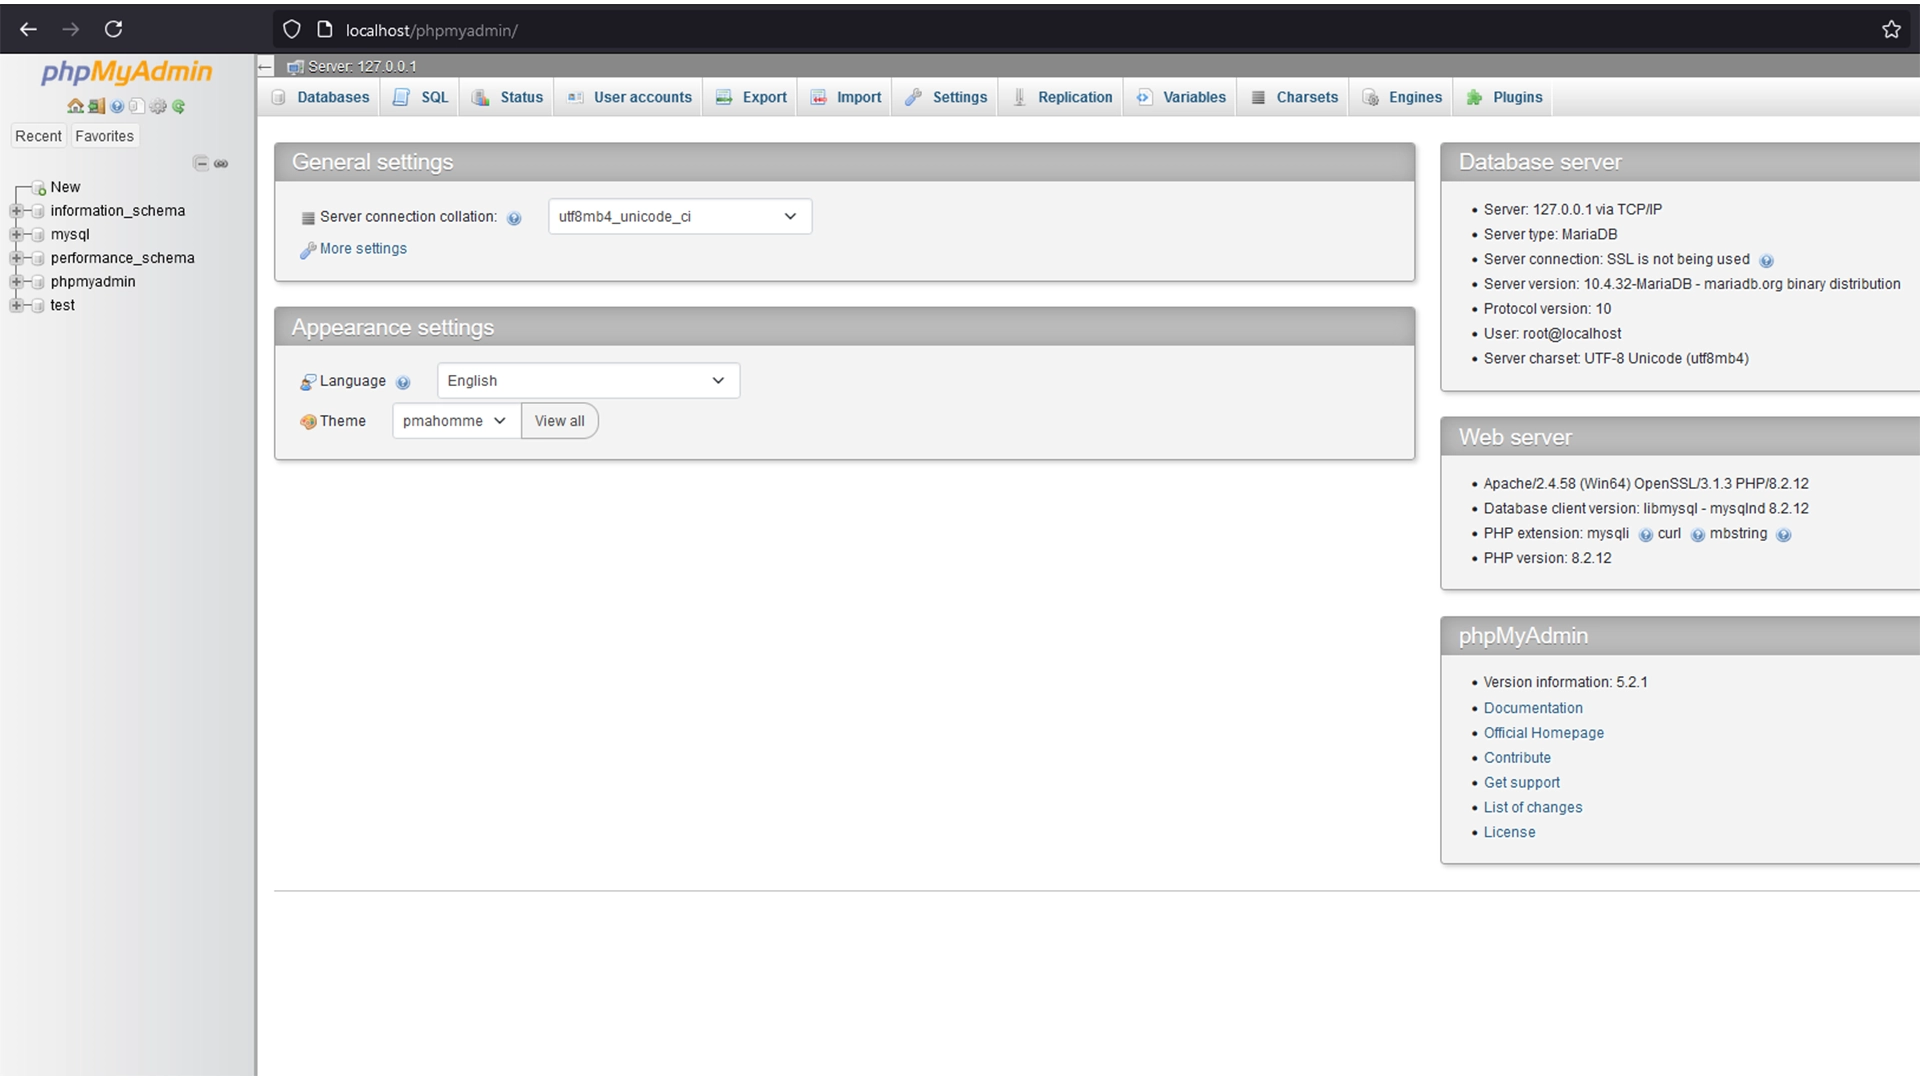Expand the information_schema database node

pos(16,211)
